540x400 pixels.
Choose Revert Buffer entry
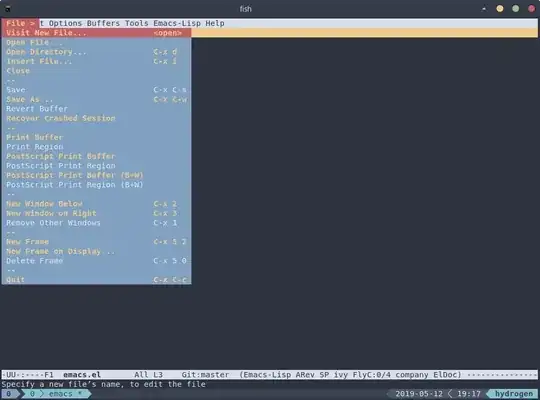(96, 109)
